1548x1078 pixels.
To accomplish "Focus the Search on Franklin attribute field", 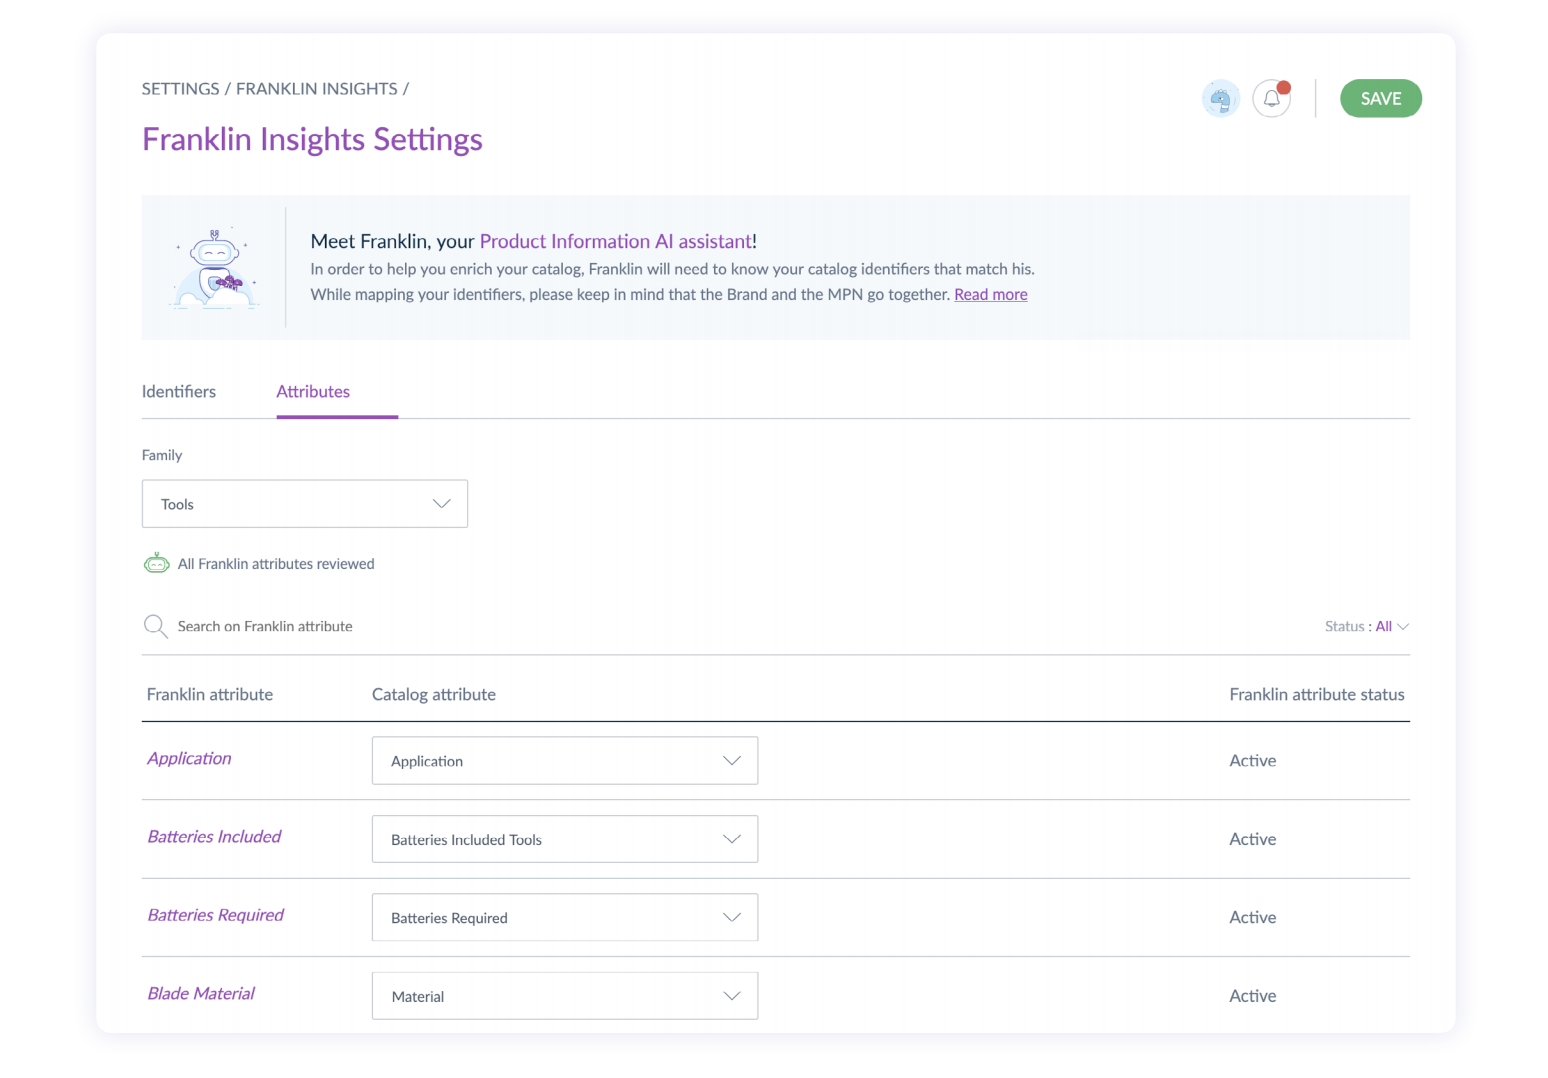I will pos(265,626).
